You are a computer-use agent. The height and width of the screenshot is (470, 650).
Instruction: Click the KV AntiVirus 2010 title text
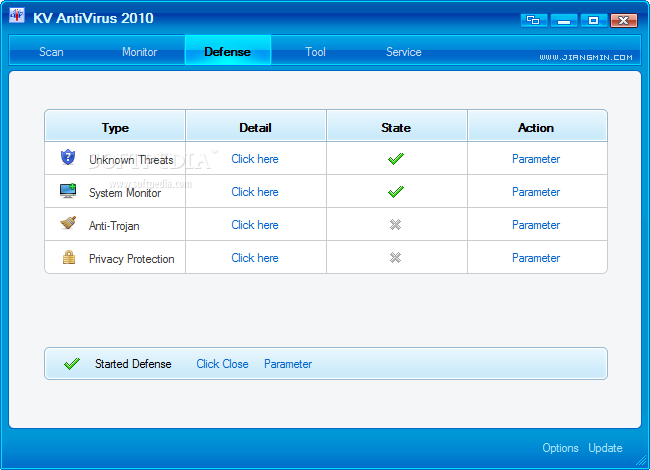click(x=93, y=18)
